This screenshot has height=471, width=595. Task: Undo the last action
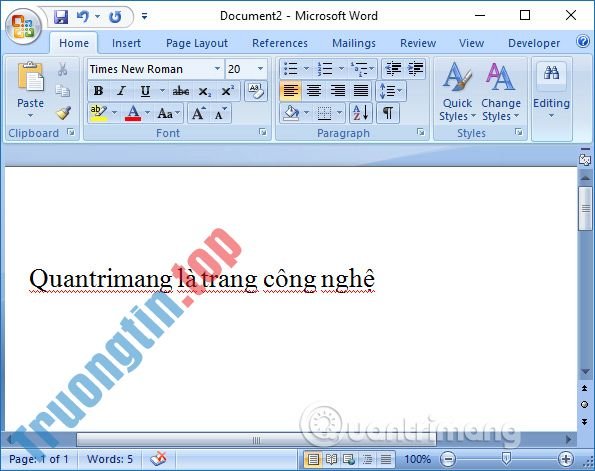83,16
